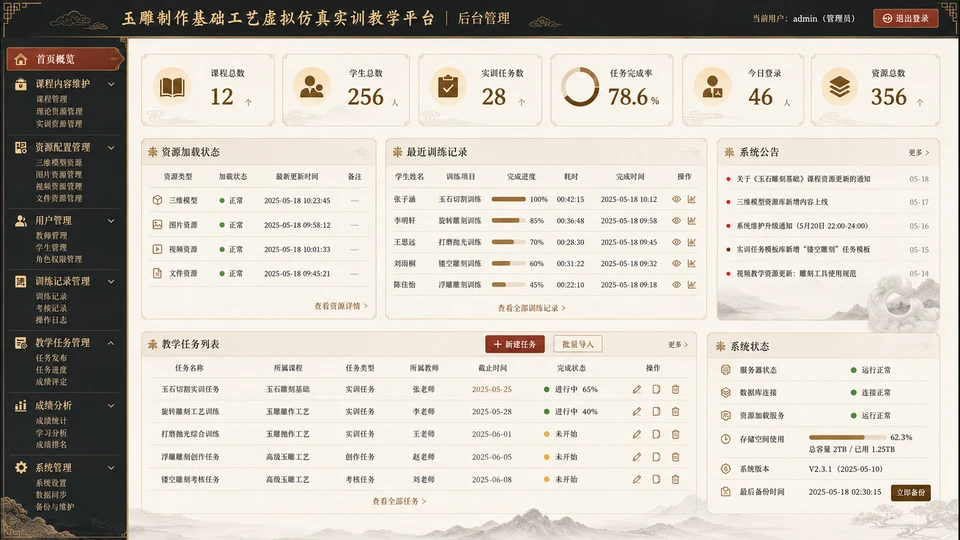Collapse the 用户管理 section chevron
The height and width of the screenshot is (540, 960).
(x=111, y=220)
